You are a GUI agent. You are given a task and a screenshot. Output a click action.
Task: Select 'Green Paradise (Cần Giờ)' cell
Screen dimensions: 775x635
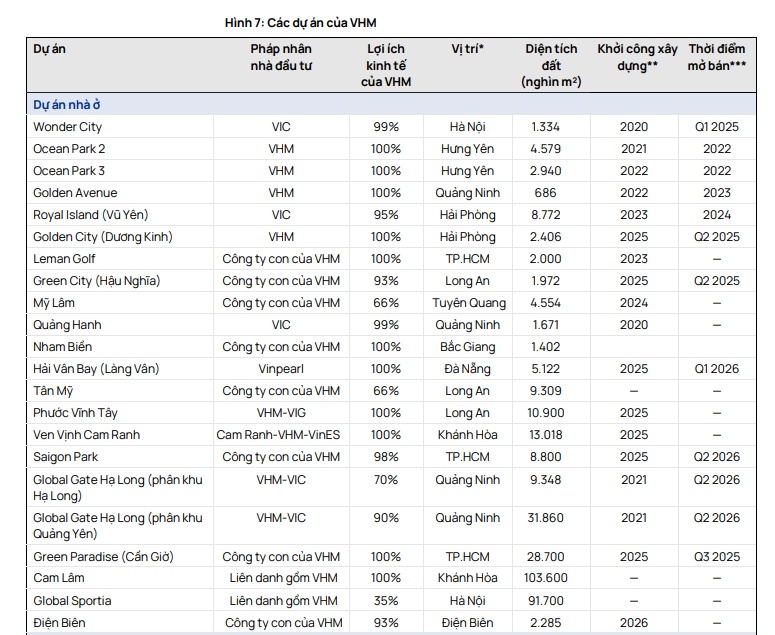pos(103,557)
